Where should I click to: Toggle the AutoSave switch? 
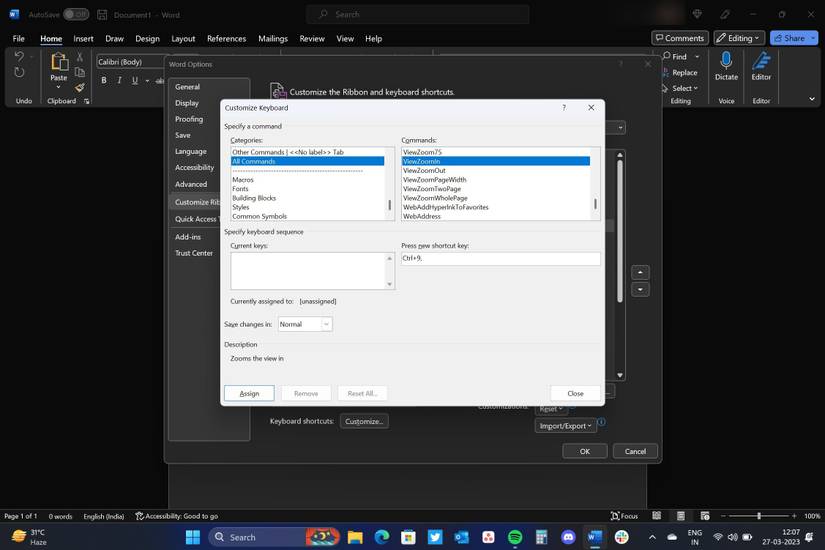click(x=76, y=15)
